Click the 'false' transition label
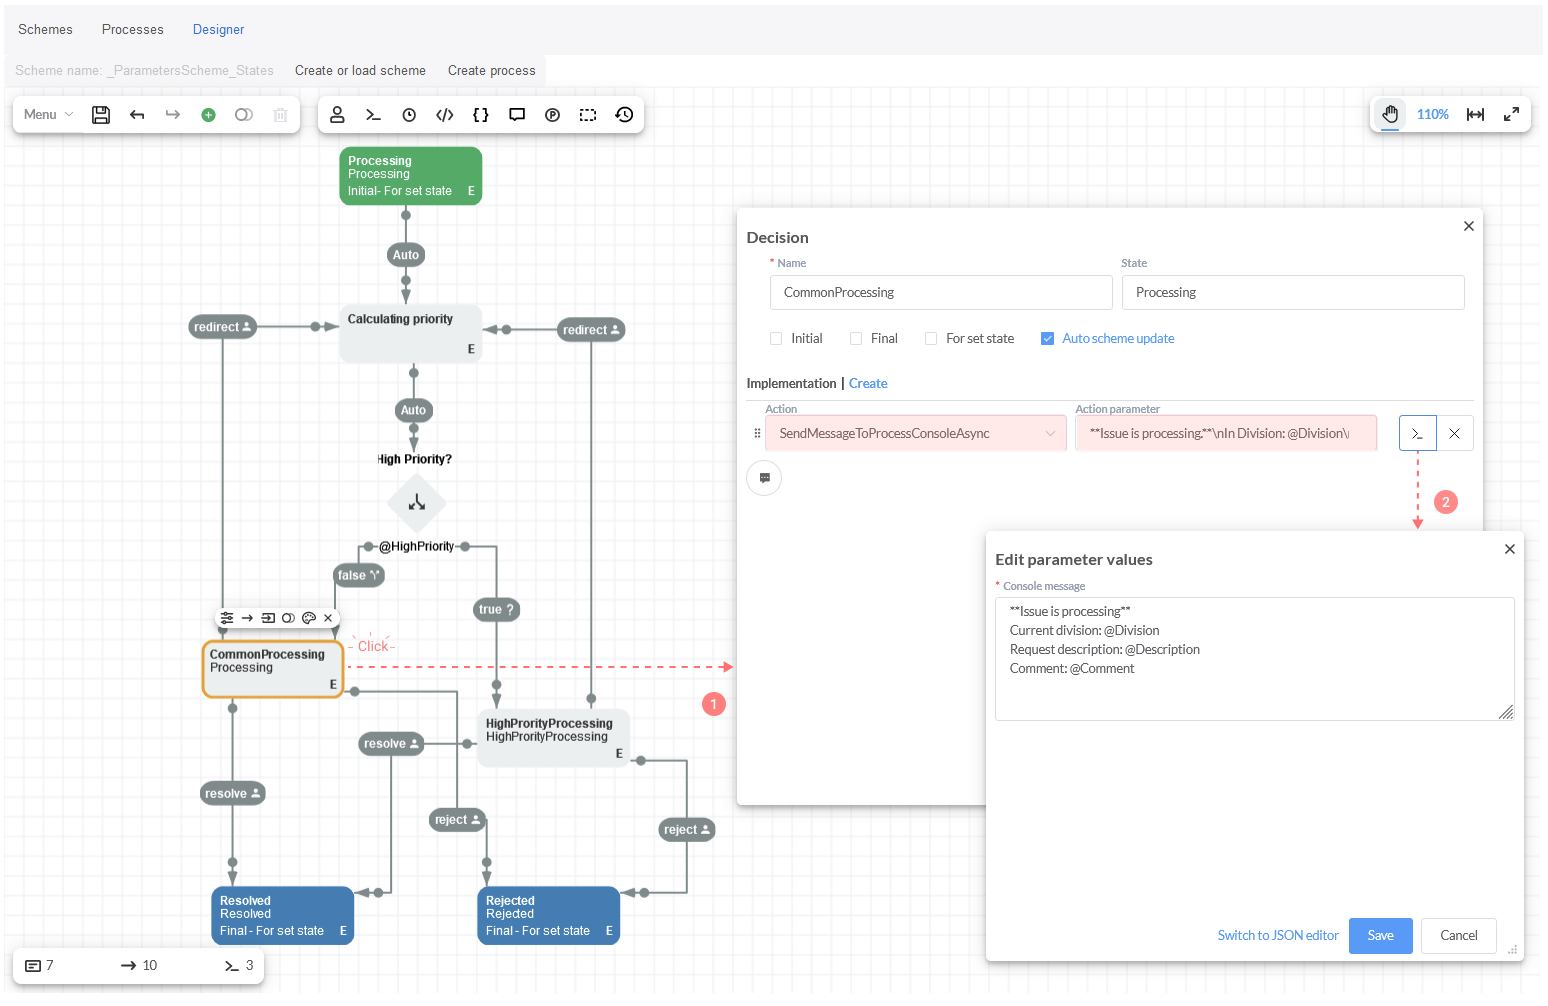 click(358, 576)
